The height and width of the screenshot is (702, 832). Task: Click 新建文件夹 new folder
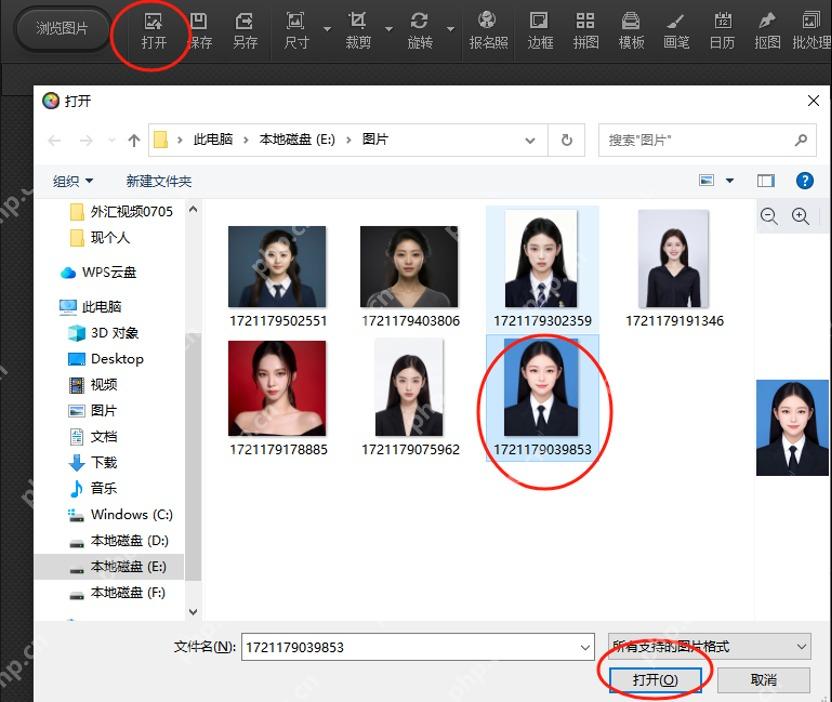tap(159, 181)
